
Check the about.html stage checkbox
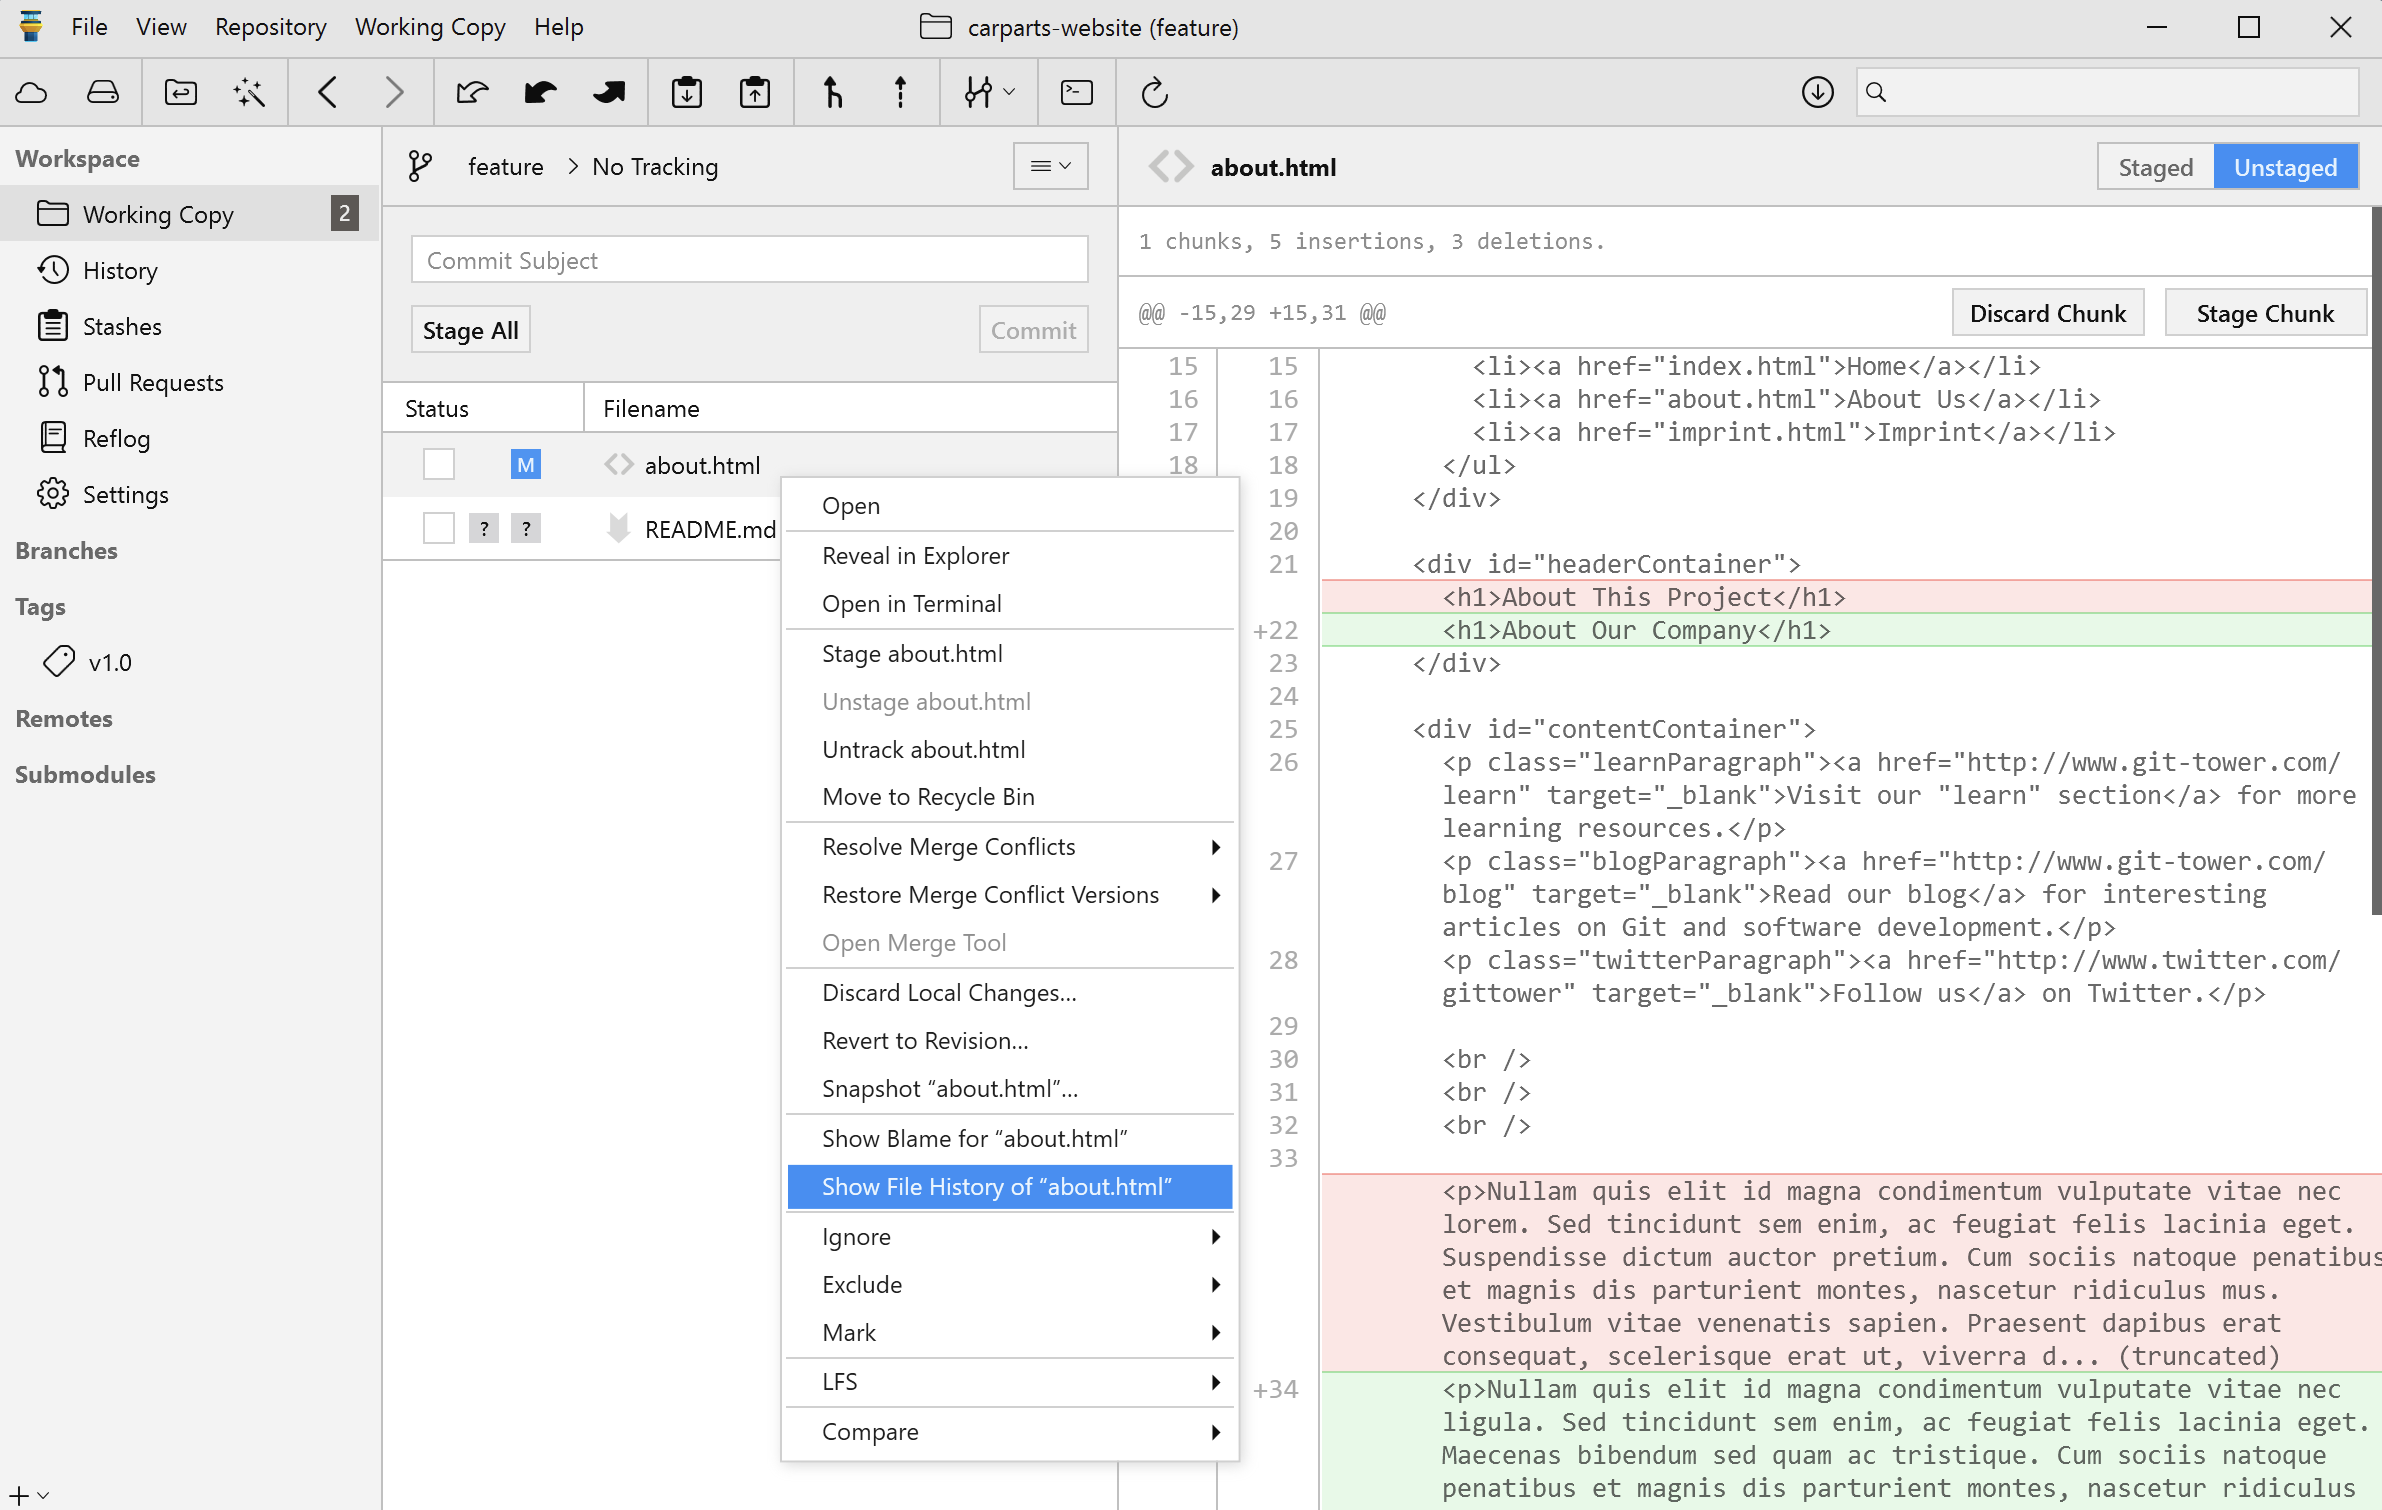[438, 465]
